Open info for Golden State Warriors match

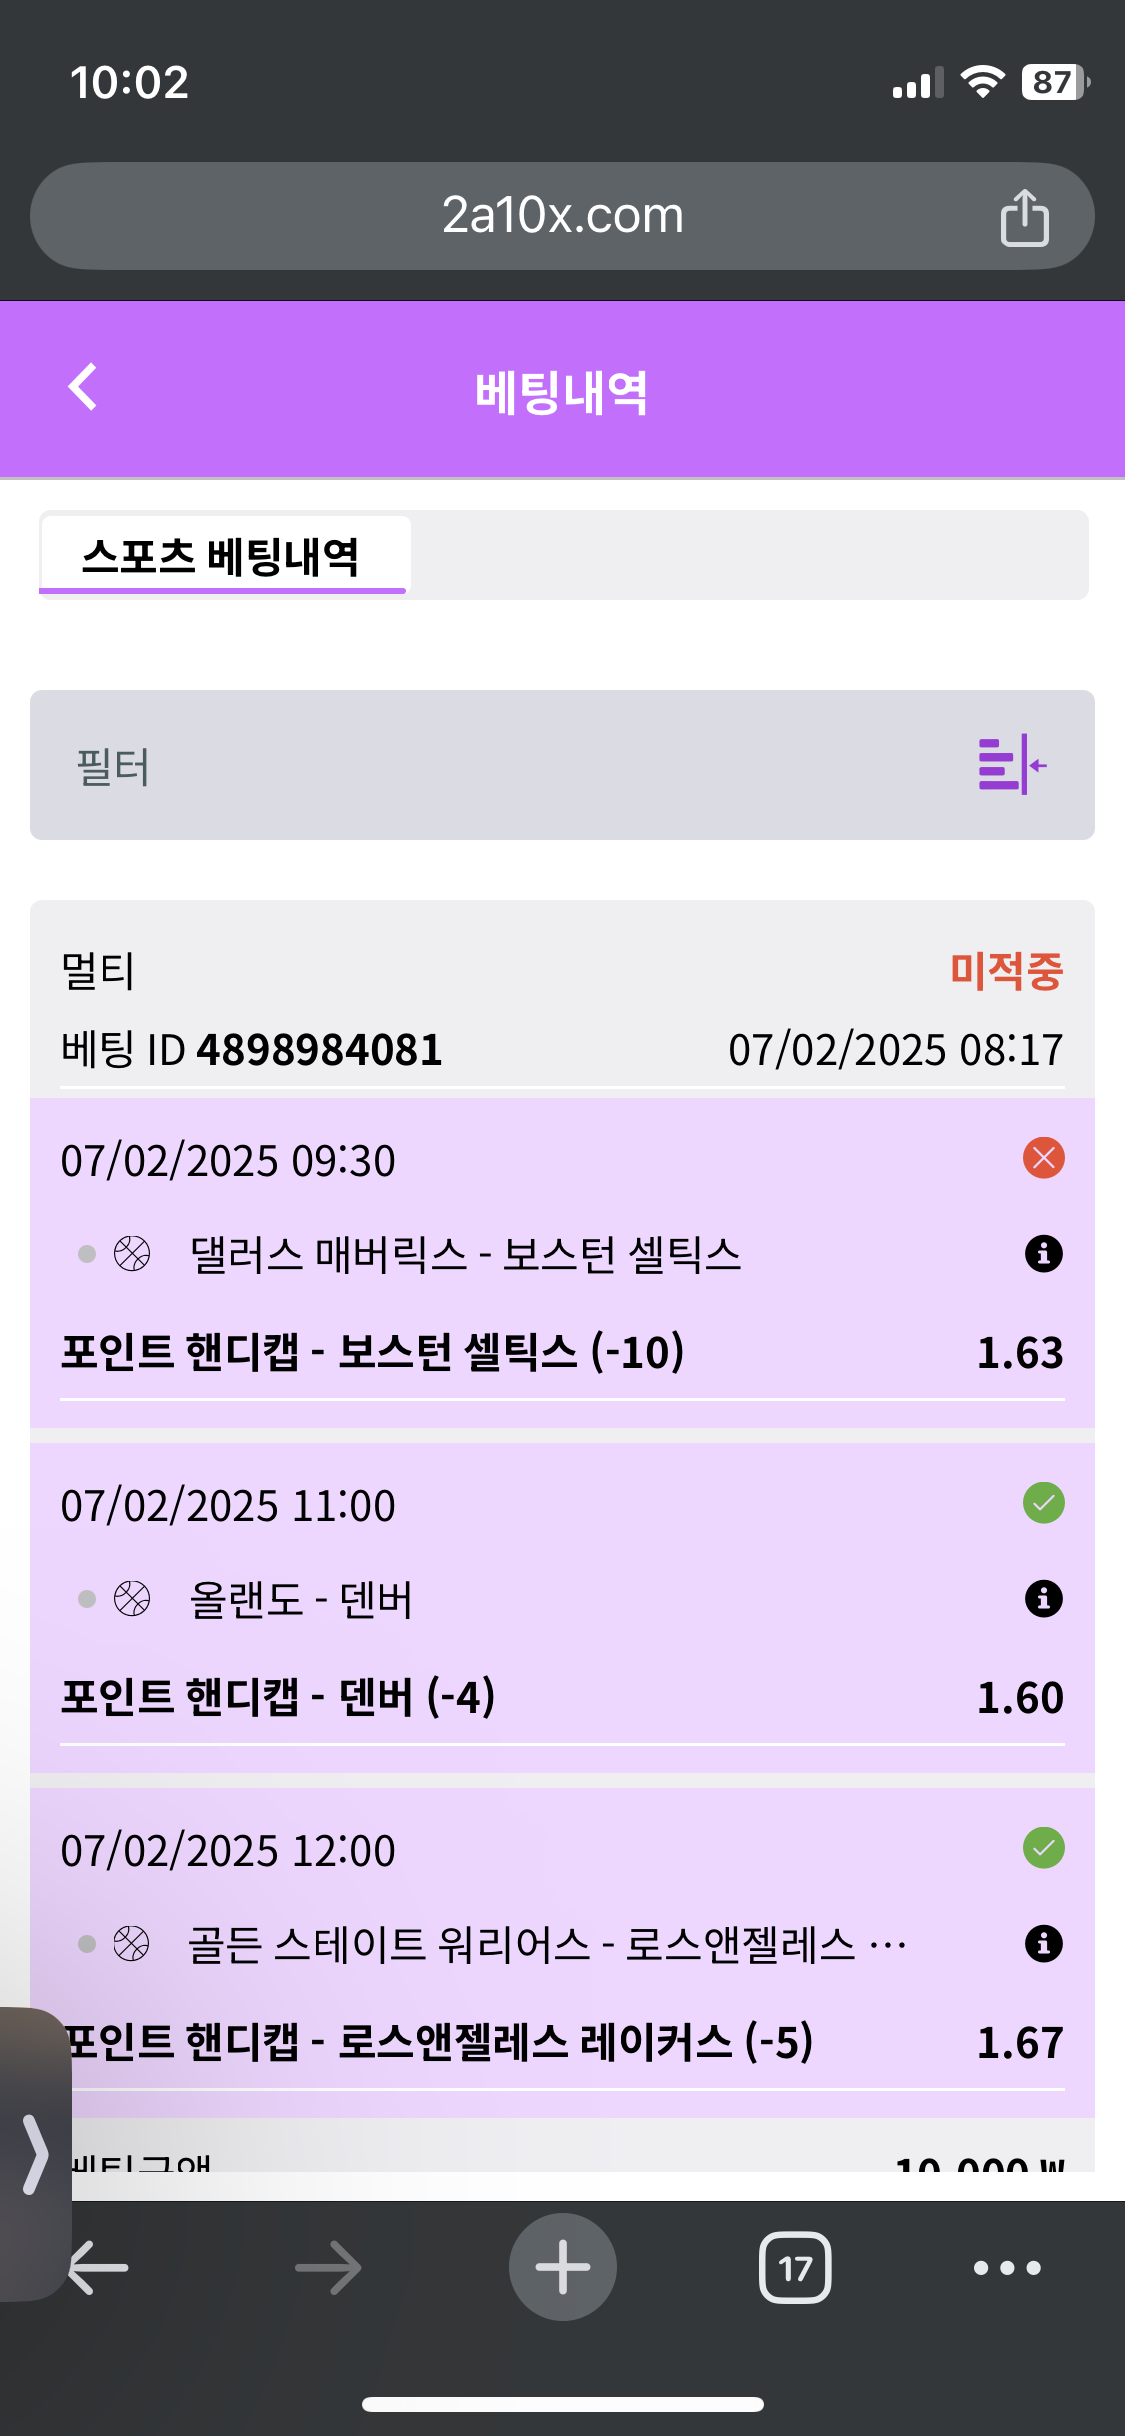(1043, 1943)
